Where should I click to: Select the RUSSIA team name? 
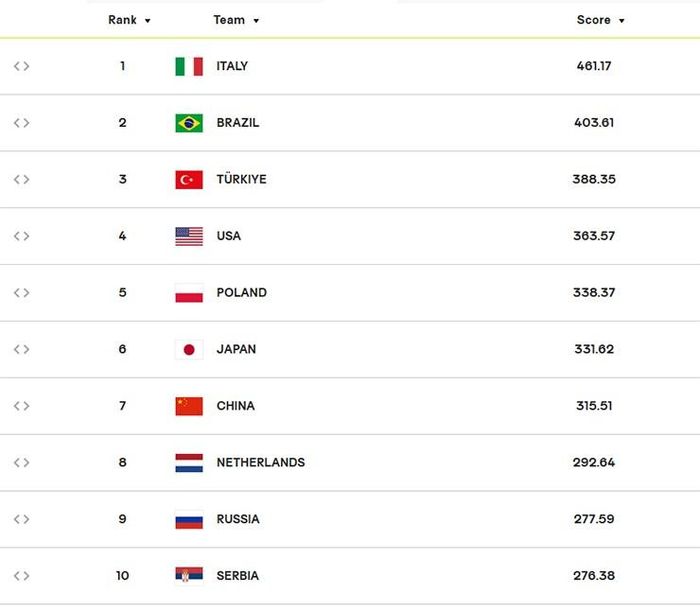238,519
